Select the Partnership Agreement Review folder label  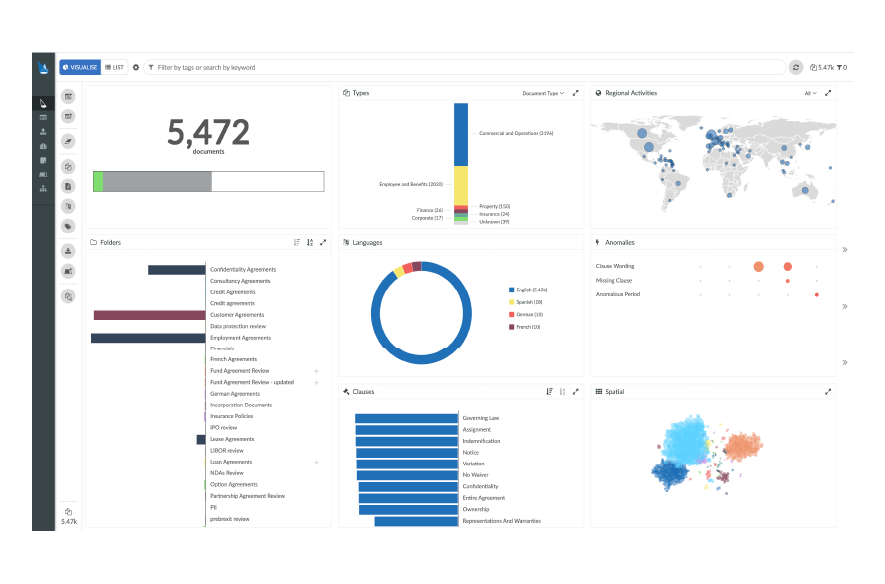(247, 496)
